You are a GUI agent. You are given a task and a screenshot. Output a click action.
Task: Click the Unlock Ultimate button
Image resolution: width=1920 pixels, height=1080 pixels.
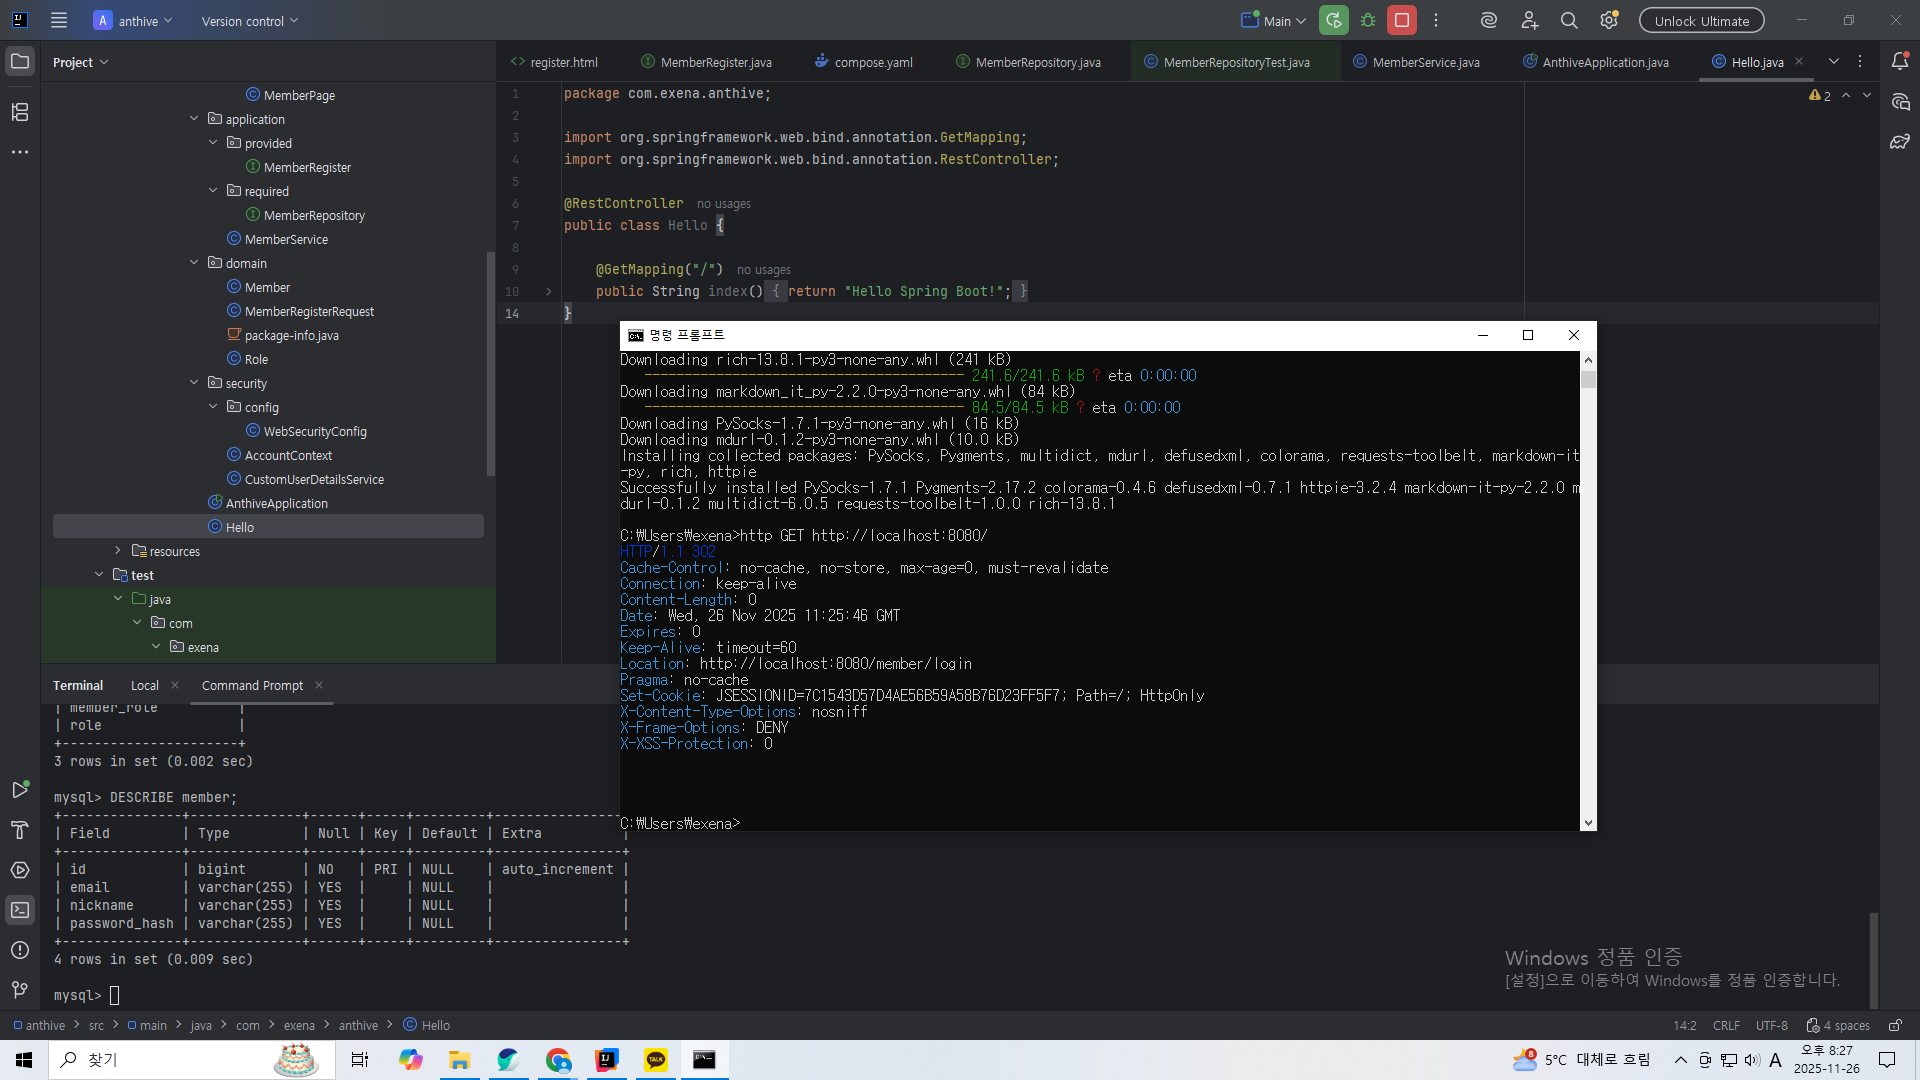coord(1701,20)
